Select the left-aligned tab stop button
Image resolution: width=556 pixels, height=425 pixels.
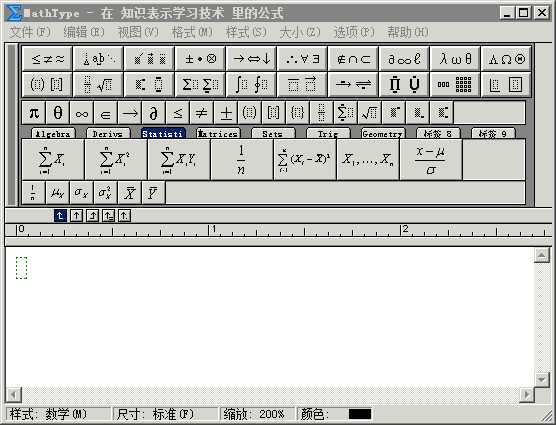[x=60, y=216]
